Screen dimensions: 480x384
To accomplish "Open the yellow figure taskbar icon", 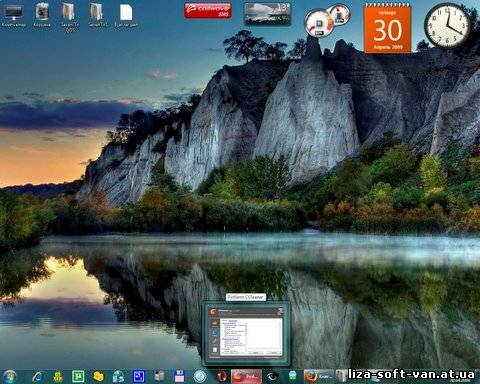I will coord(58,377).
